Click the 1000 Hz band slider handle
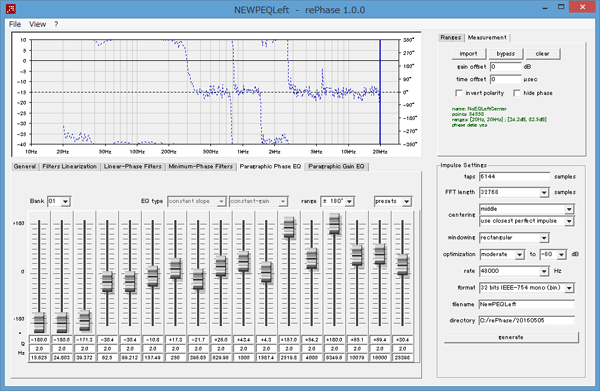Viewport: 600px width, 391px height. point(243,261)
